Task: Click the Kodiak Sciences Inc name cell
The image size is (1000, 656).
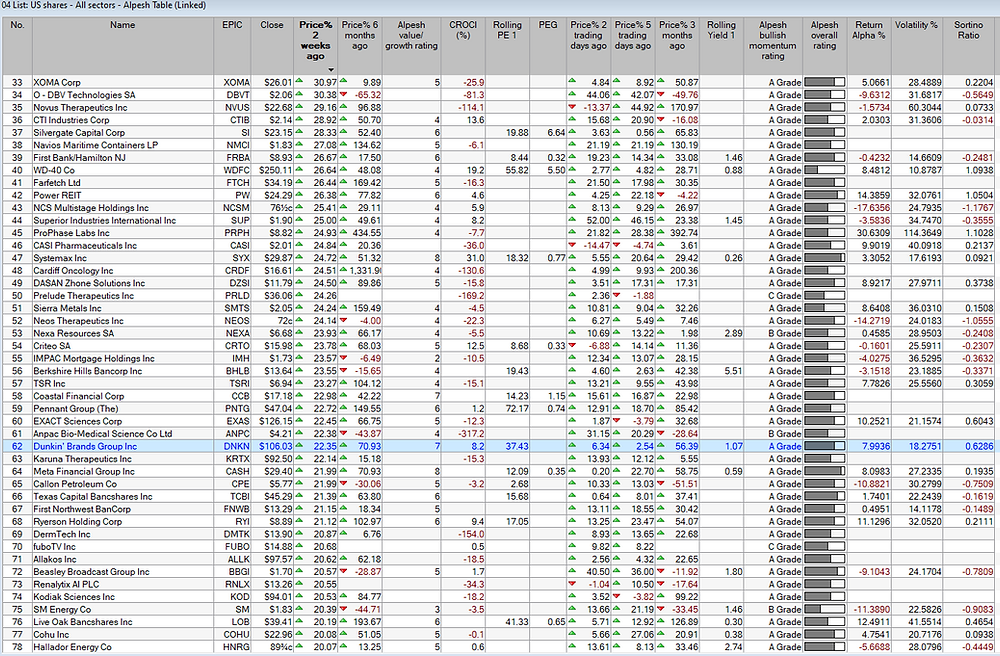Action: coord(122,597)
